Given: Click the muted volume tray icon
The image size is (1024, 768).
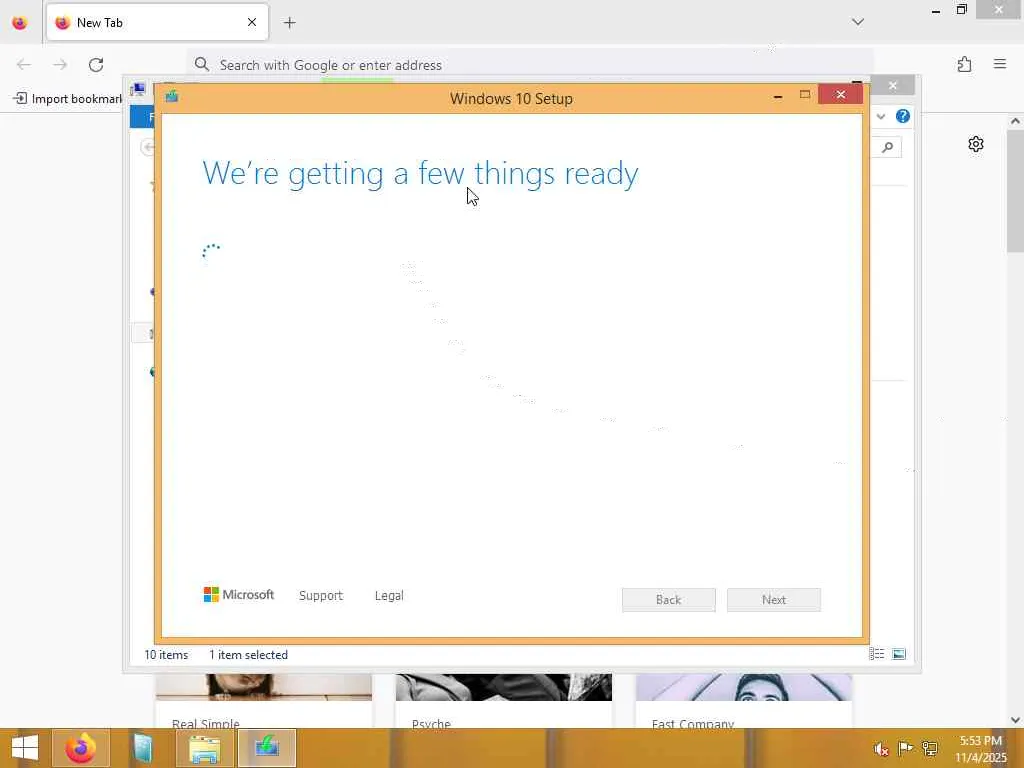Looking at the screenshot, I should [881, 749].
